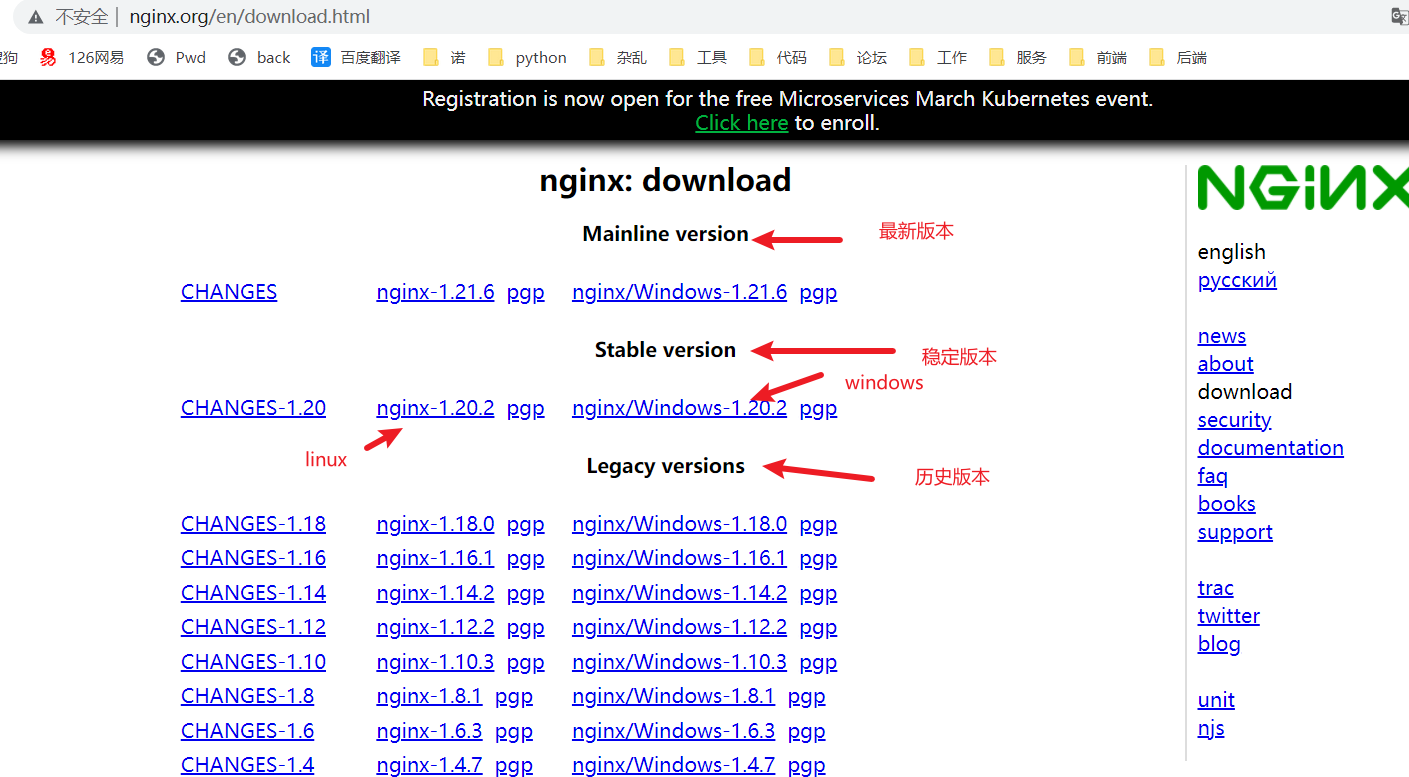The width and height of the screenshot is (1409, 777).
Task: Open the blog link
Action: pos(1219,644)
